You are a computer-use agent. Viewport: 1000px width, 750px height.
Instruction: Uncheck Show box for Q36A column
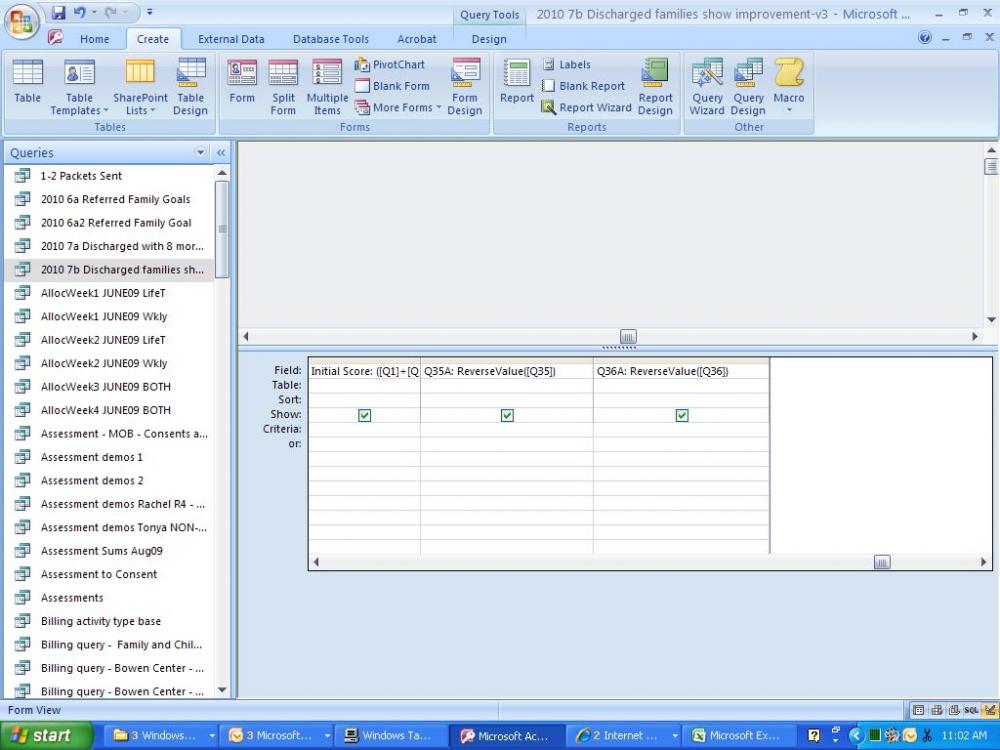(x=682, y=415)
